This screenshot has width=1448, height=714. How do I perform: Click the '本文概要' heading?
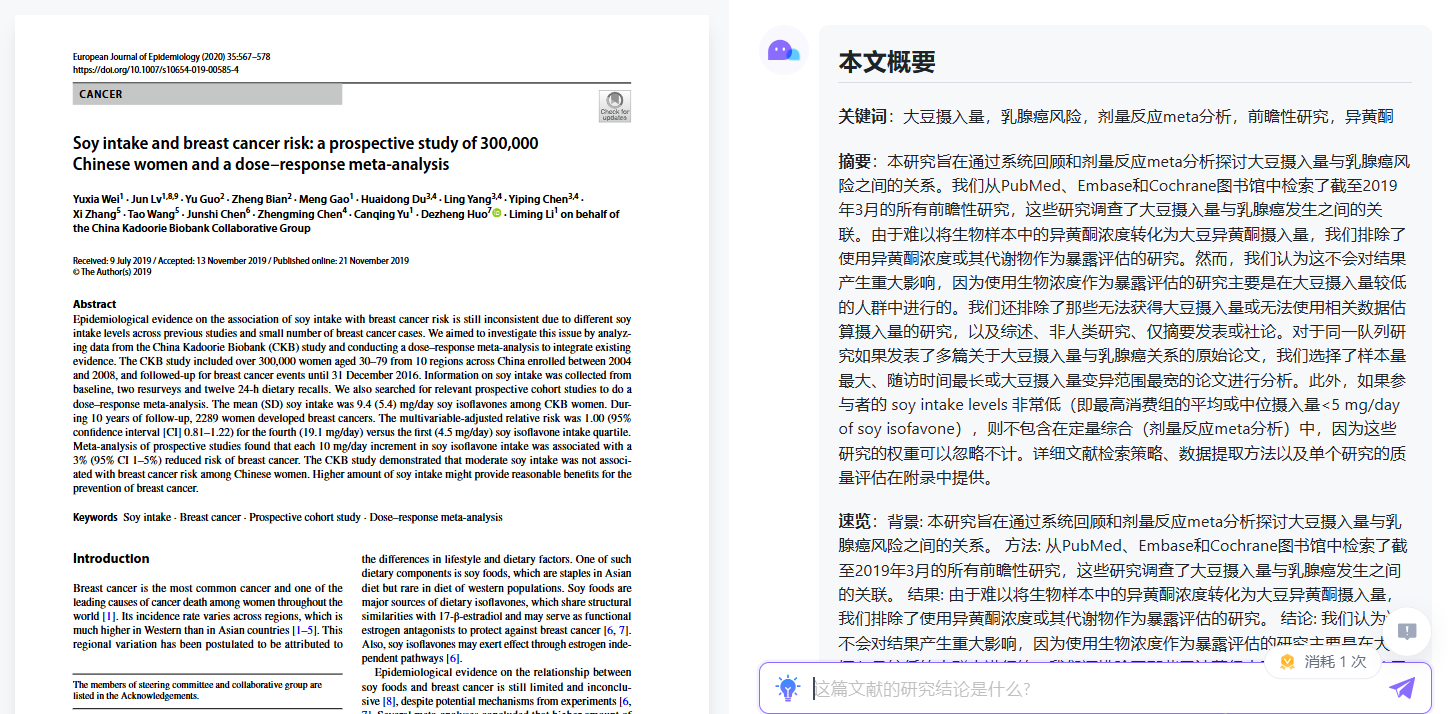coord(886,62)
